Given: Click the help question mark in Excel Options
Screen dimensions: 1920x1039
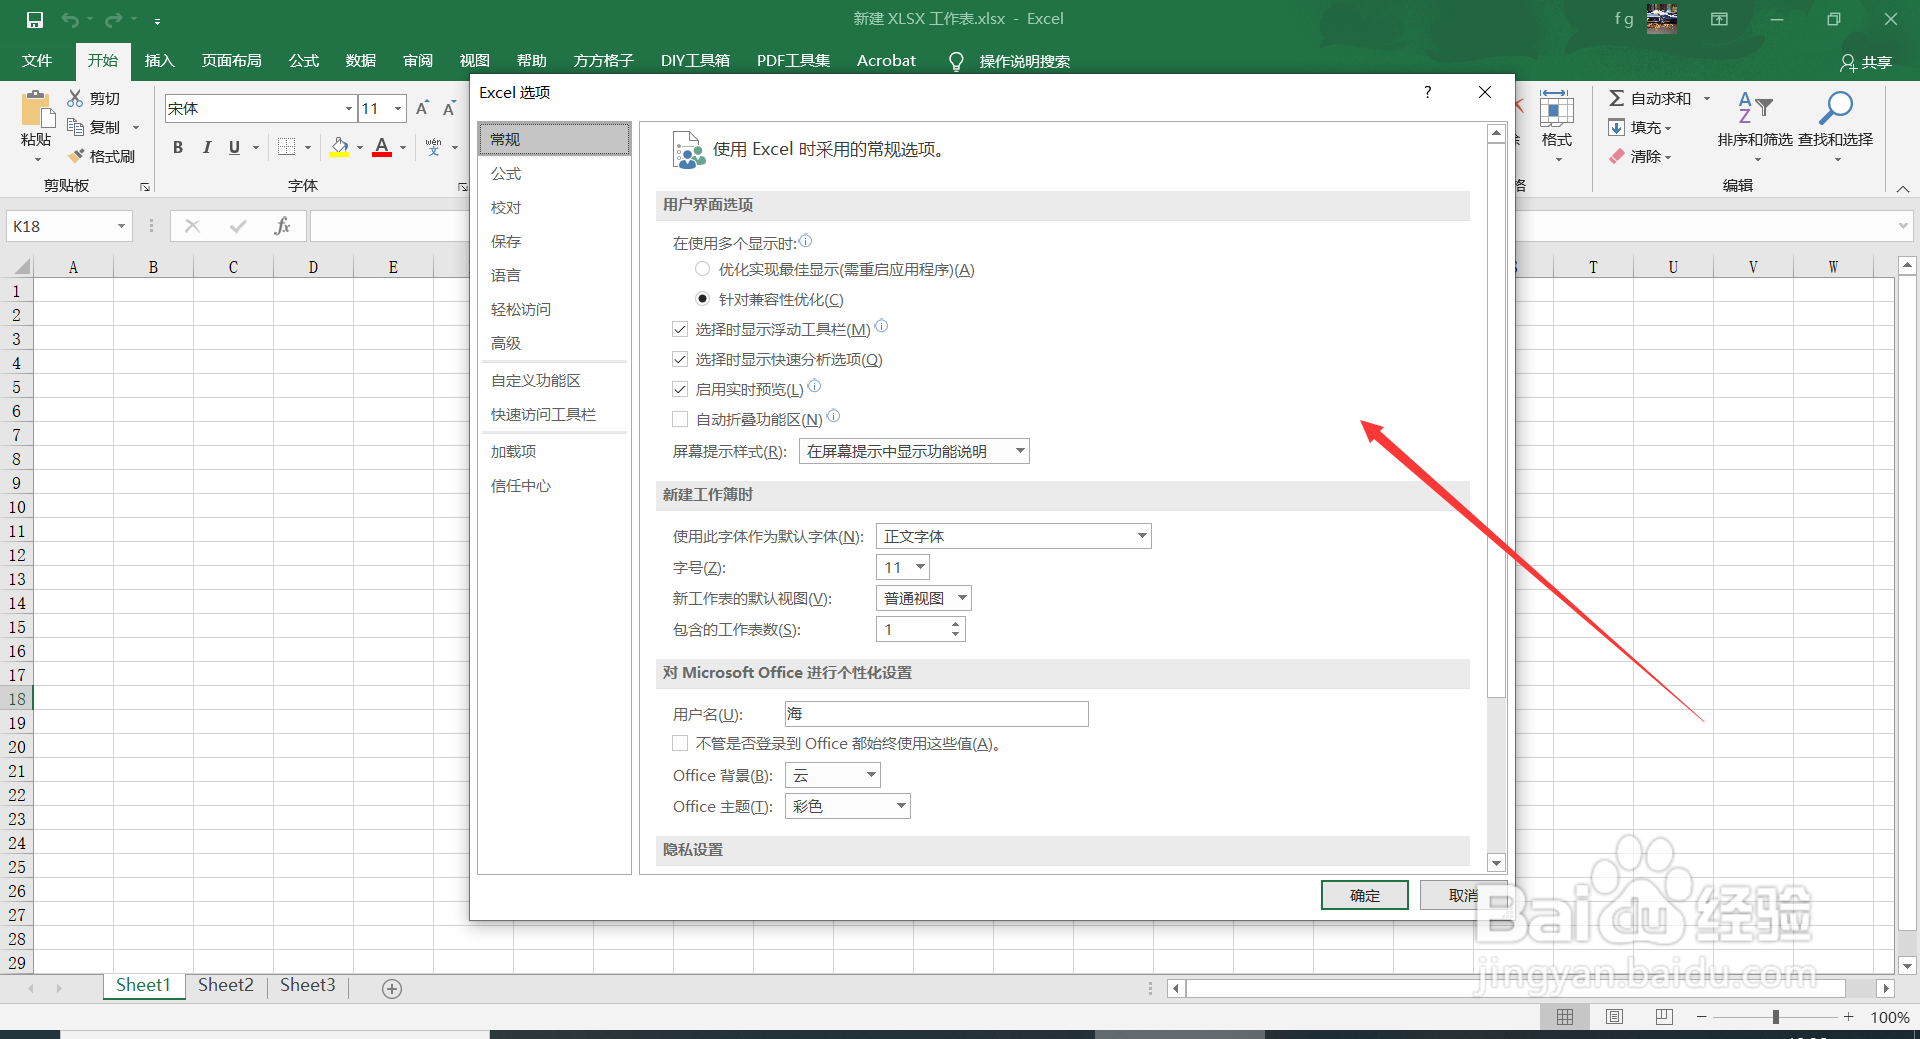Looking at the screenshot, I should (x=1428, y=92).
